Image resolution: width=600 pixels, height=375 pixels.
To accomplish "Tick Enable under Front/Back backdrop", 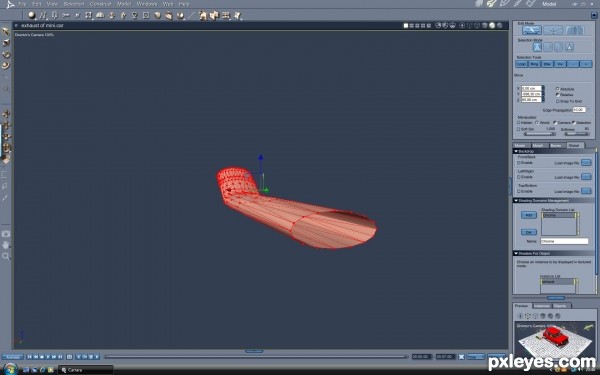I will pyautogui.click(x=519, y=163).
